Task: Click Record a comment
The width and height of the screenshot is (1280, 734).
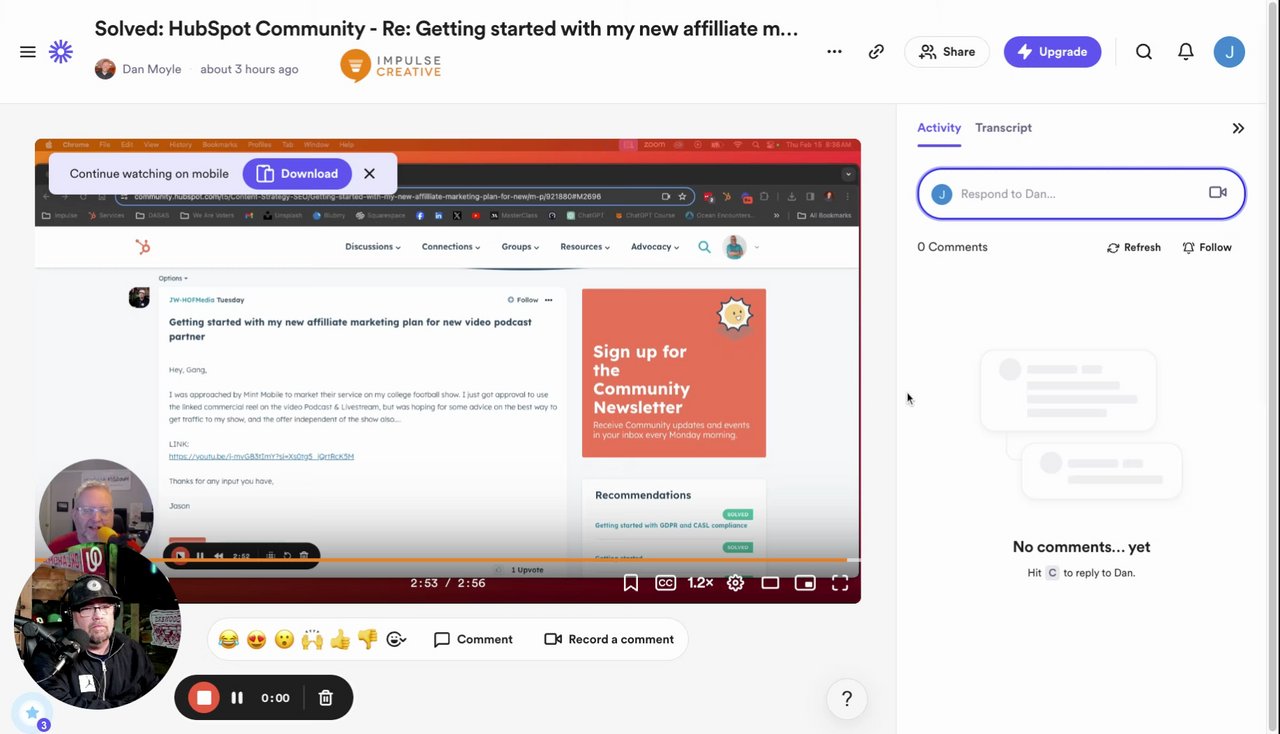Action: pyautogui.click(x=609, y=639)
